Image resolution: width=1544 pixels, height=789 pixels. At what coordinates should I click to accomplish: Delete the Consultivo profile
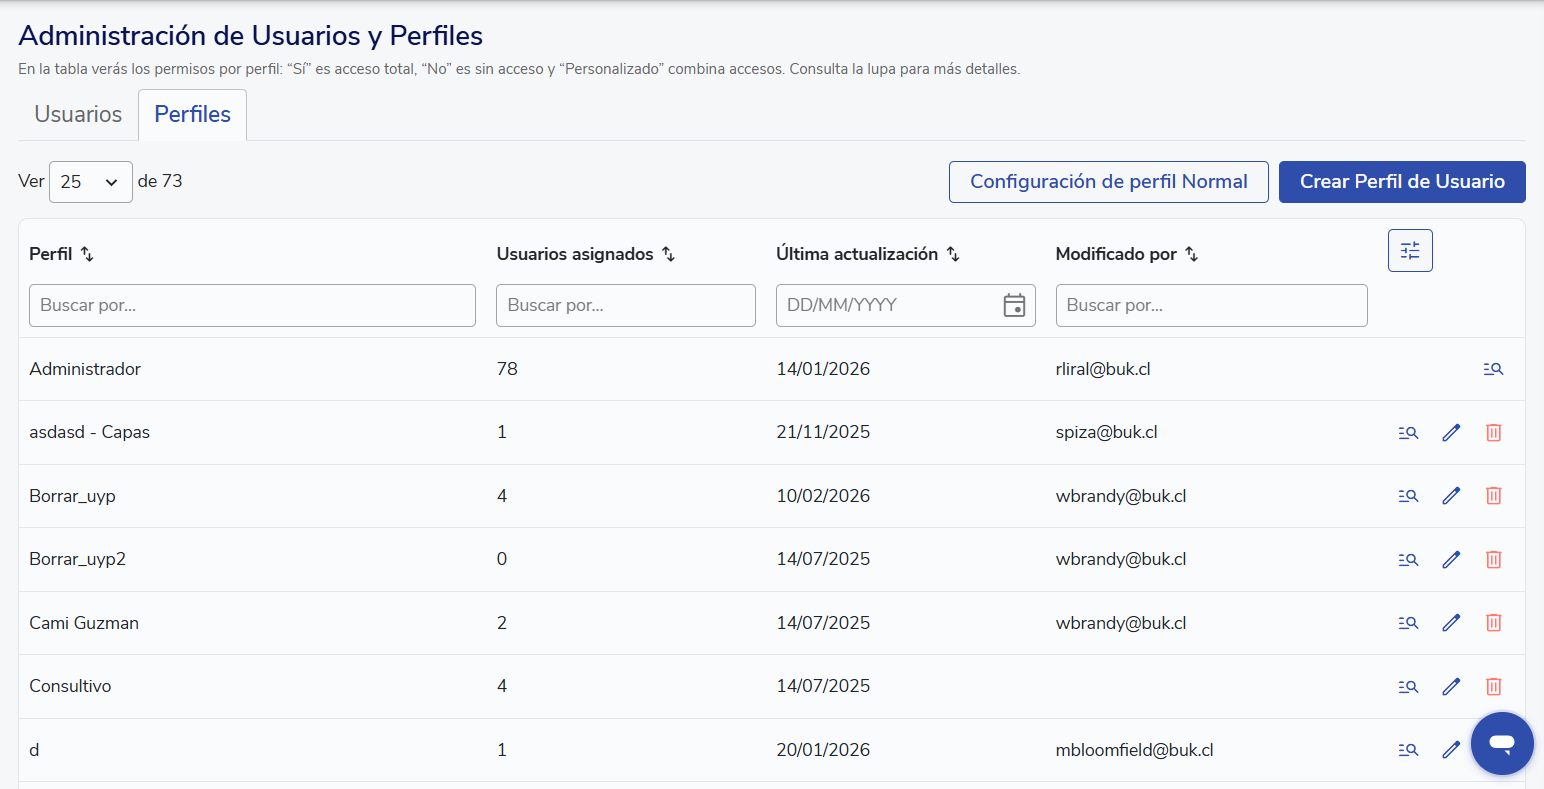click(x=1493, y=687)
